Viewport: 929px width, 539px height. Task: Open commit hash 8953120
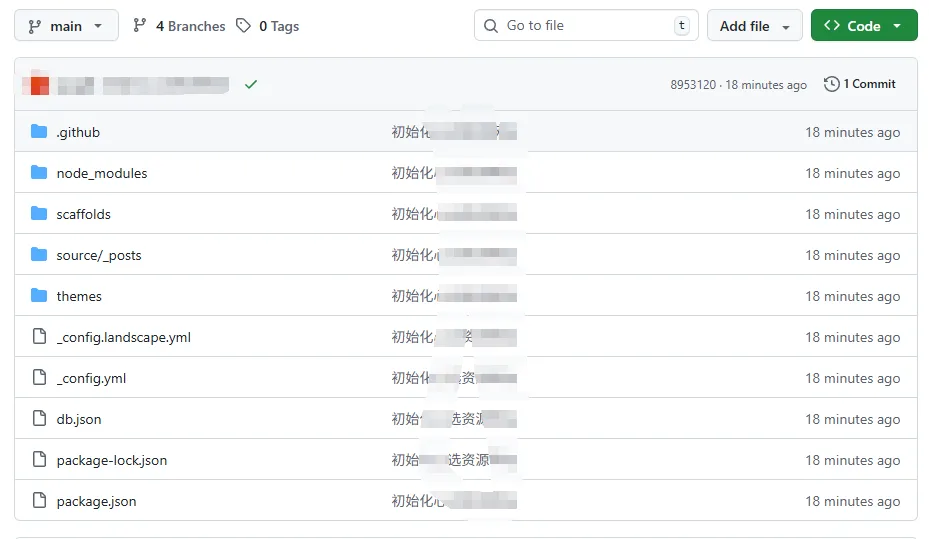(x=693, y=85)
